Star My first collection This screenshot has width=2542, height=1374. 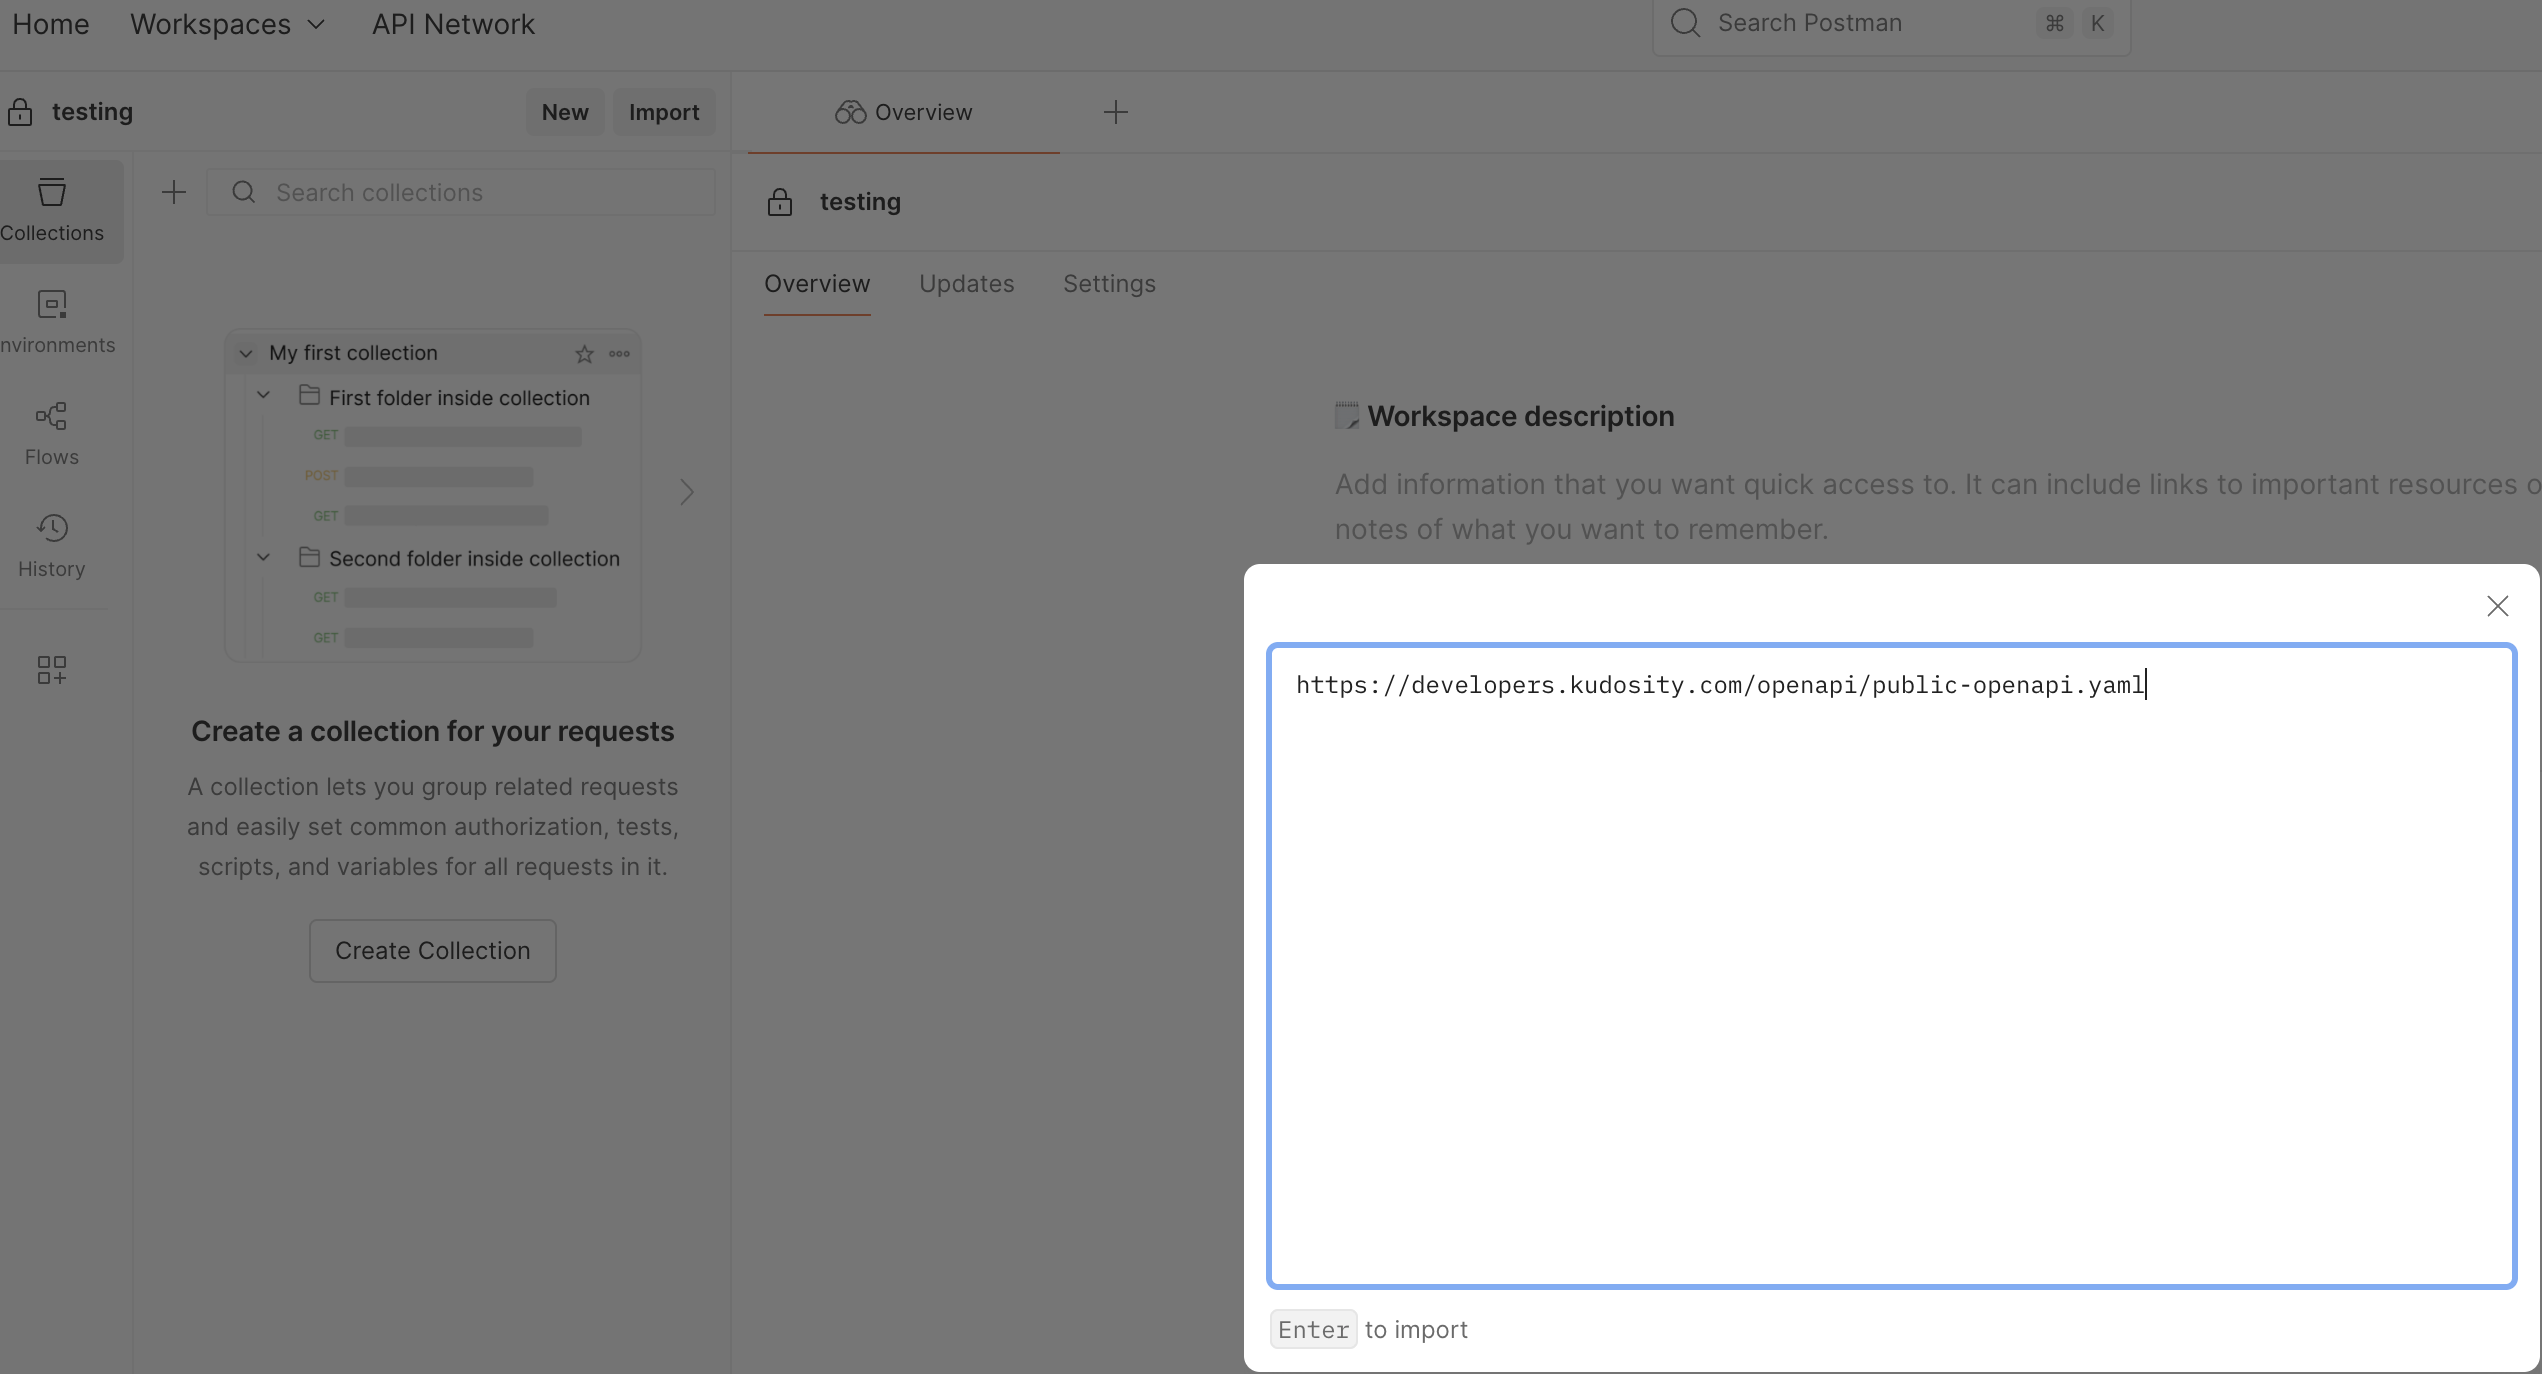pyautogui.click(x=585, y=354)
